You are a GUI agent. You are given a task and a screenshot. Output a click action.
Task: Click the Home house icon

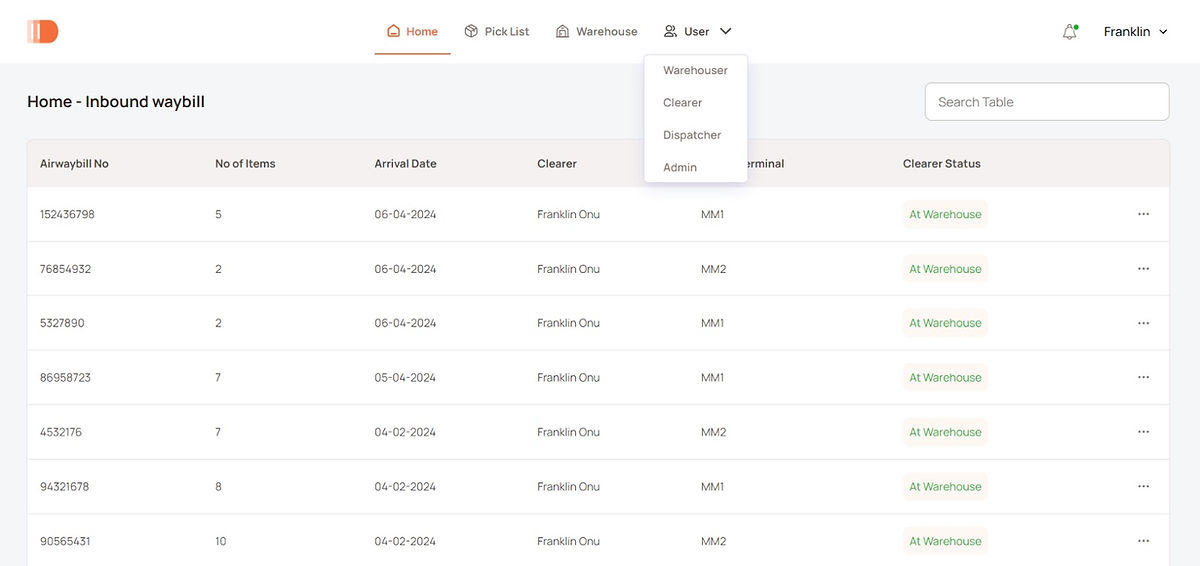(394, 31)
